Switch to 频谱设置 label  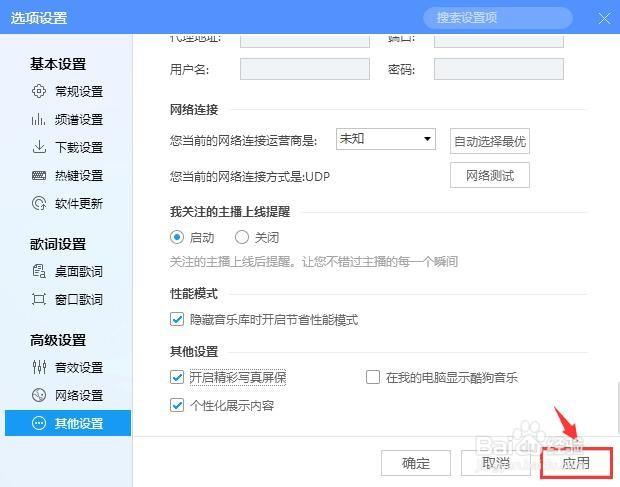(79, 119)
